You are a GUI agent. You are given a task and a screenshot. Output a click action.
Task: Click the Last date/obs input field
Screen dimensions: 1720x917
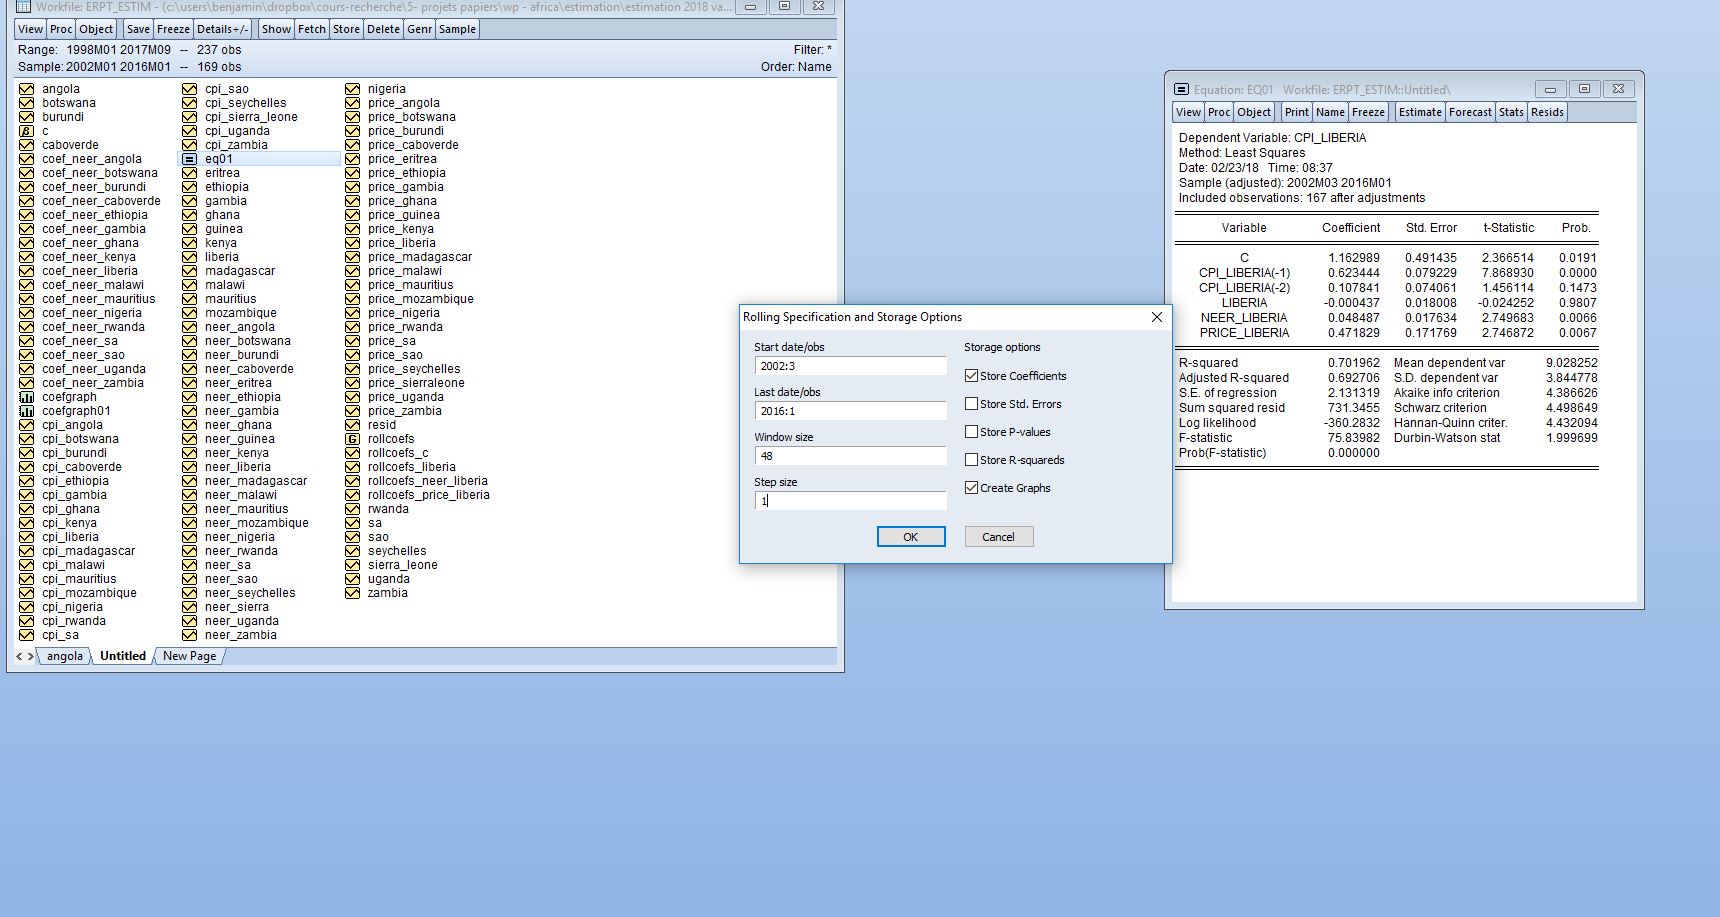tap(850, 411)
